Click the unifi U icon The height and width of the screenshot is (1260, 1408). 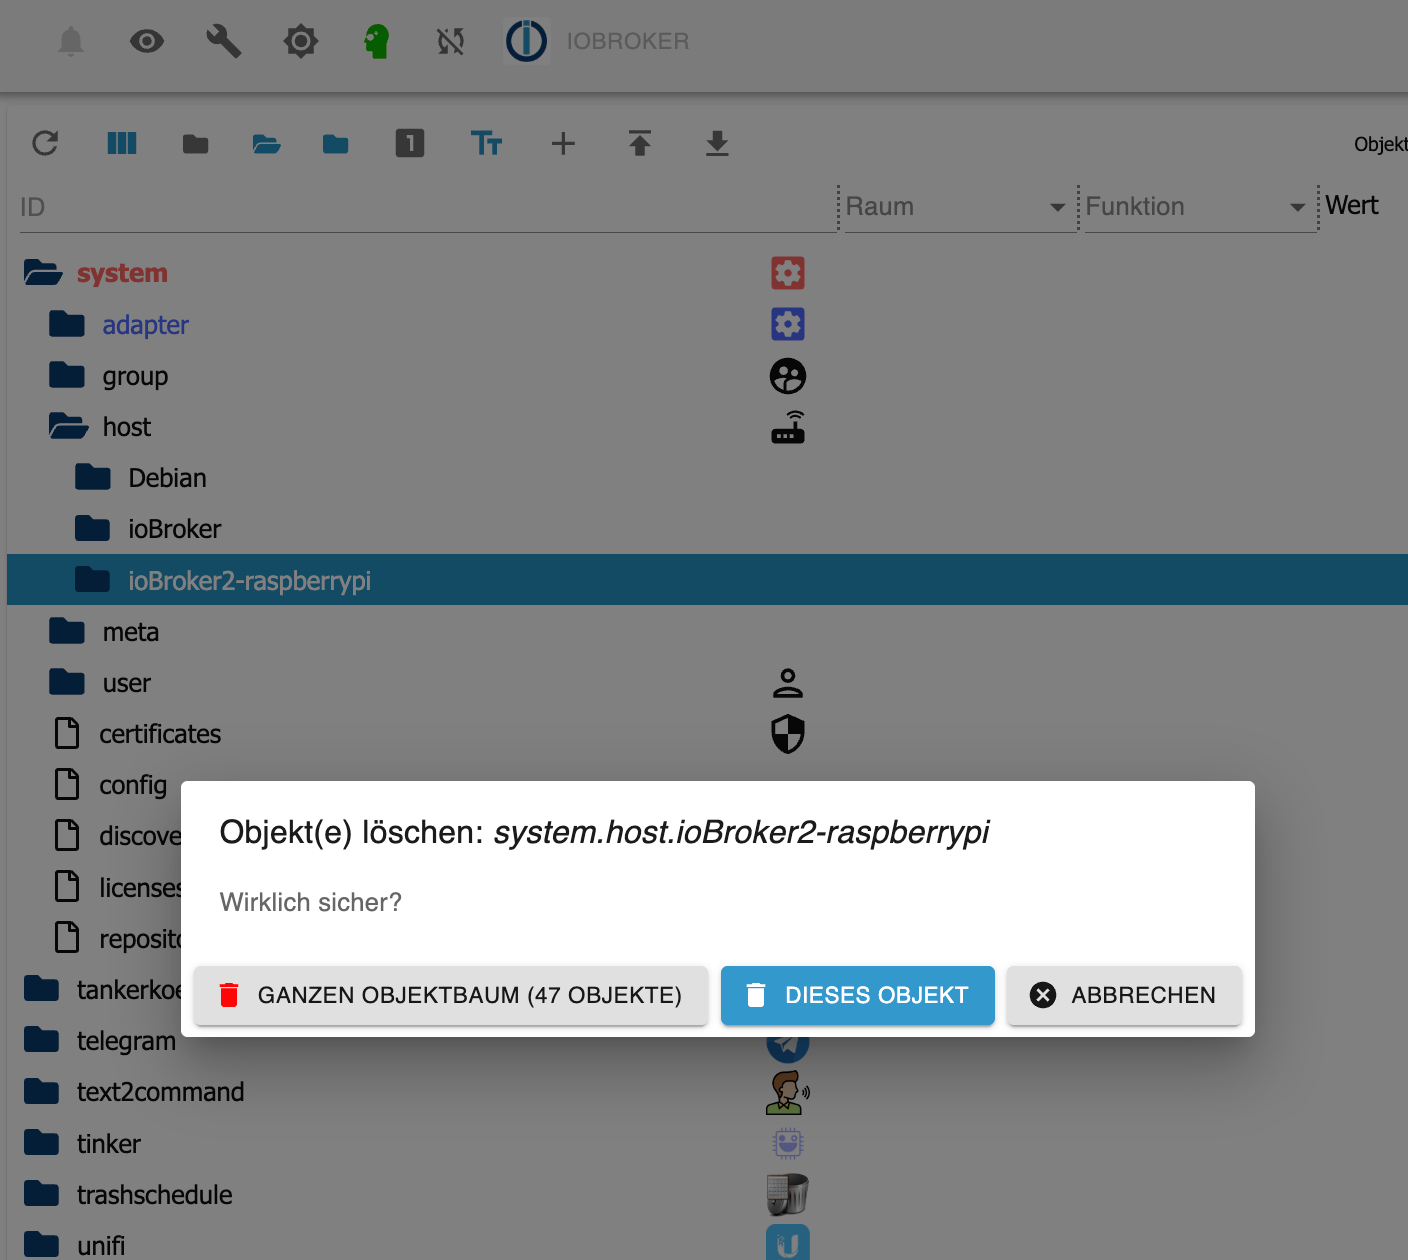tap(788, 1243)
